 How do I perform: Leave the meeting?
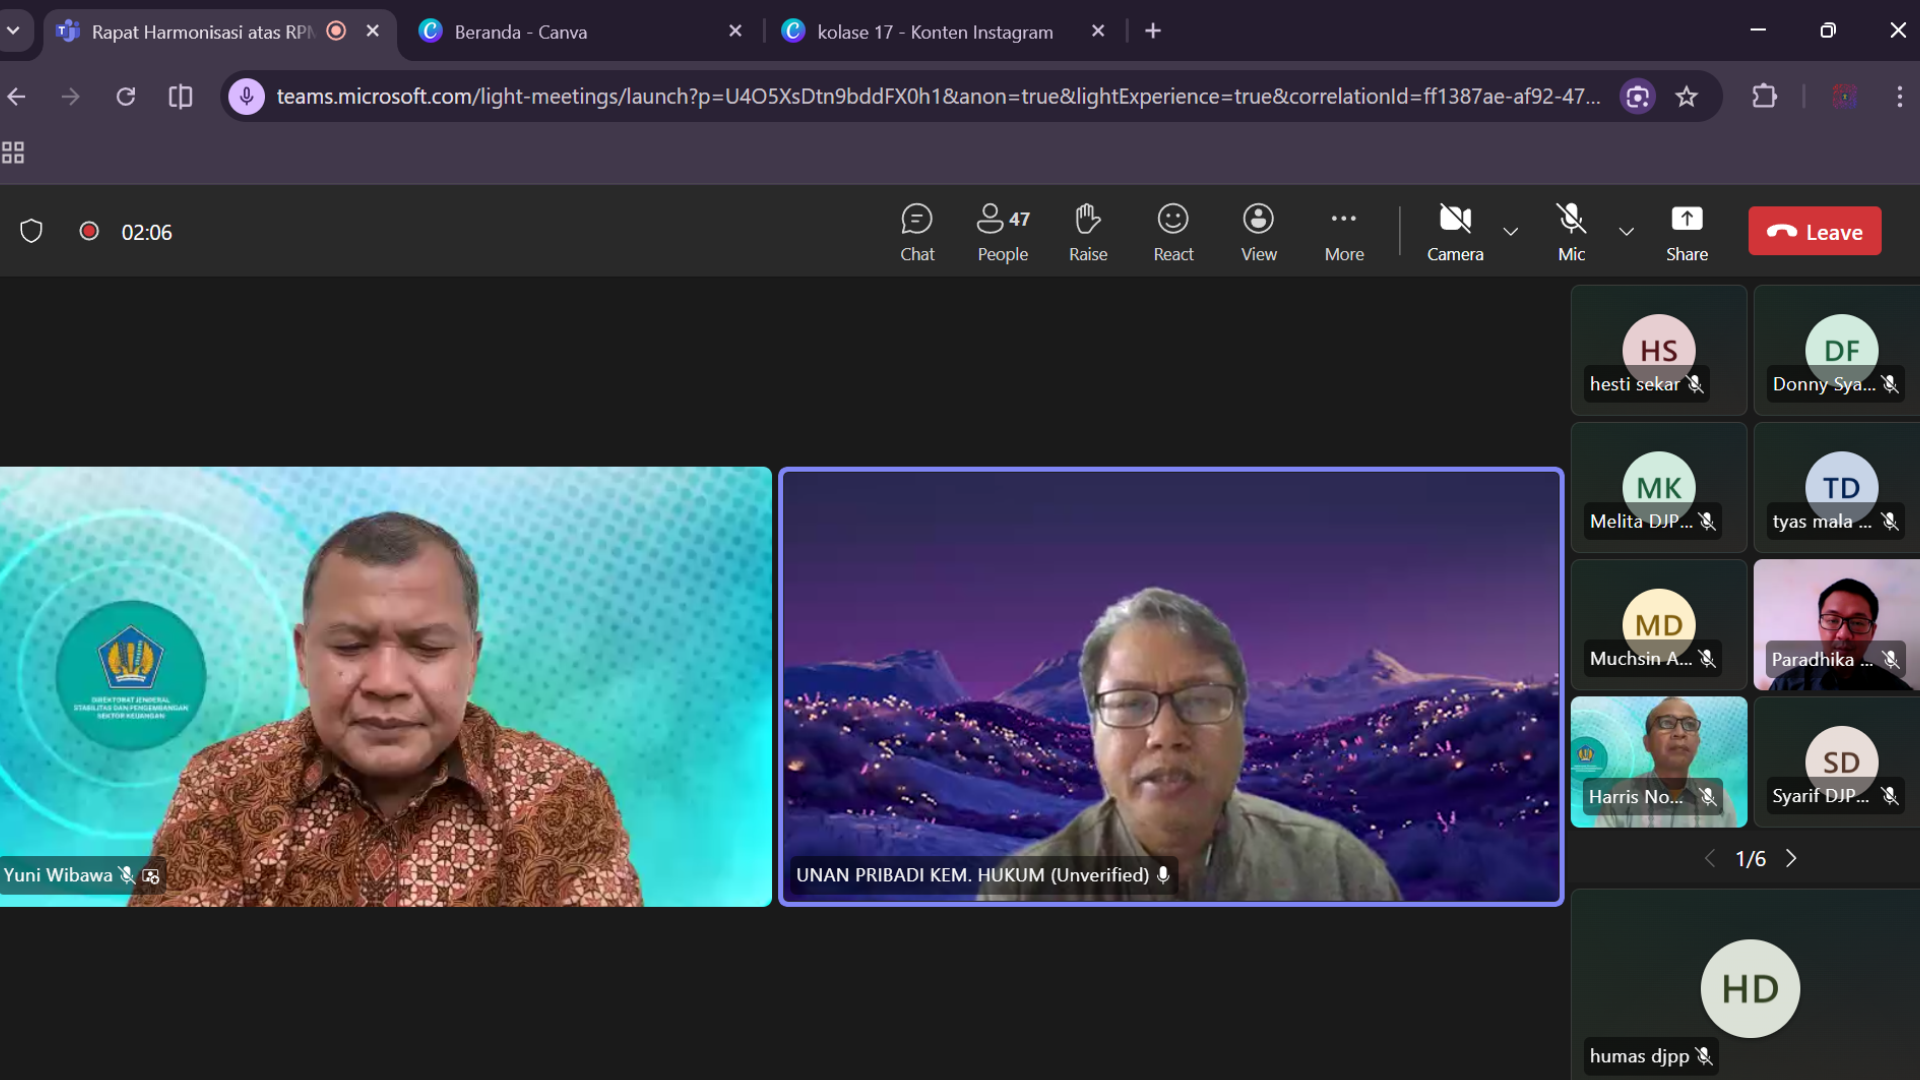point(1814,232)
